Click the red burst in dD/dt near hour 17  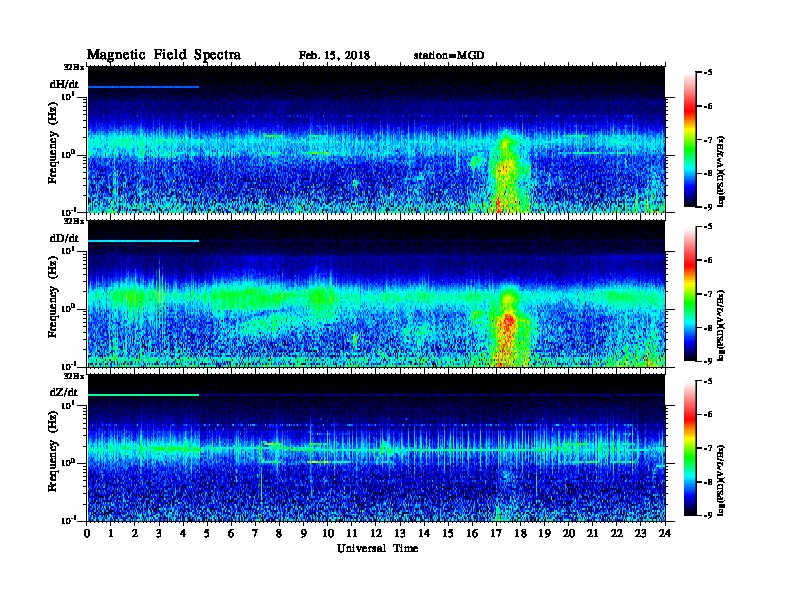click(508, 323)
